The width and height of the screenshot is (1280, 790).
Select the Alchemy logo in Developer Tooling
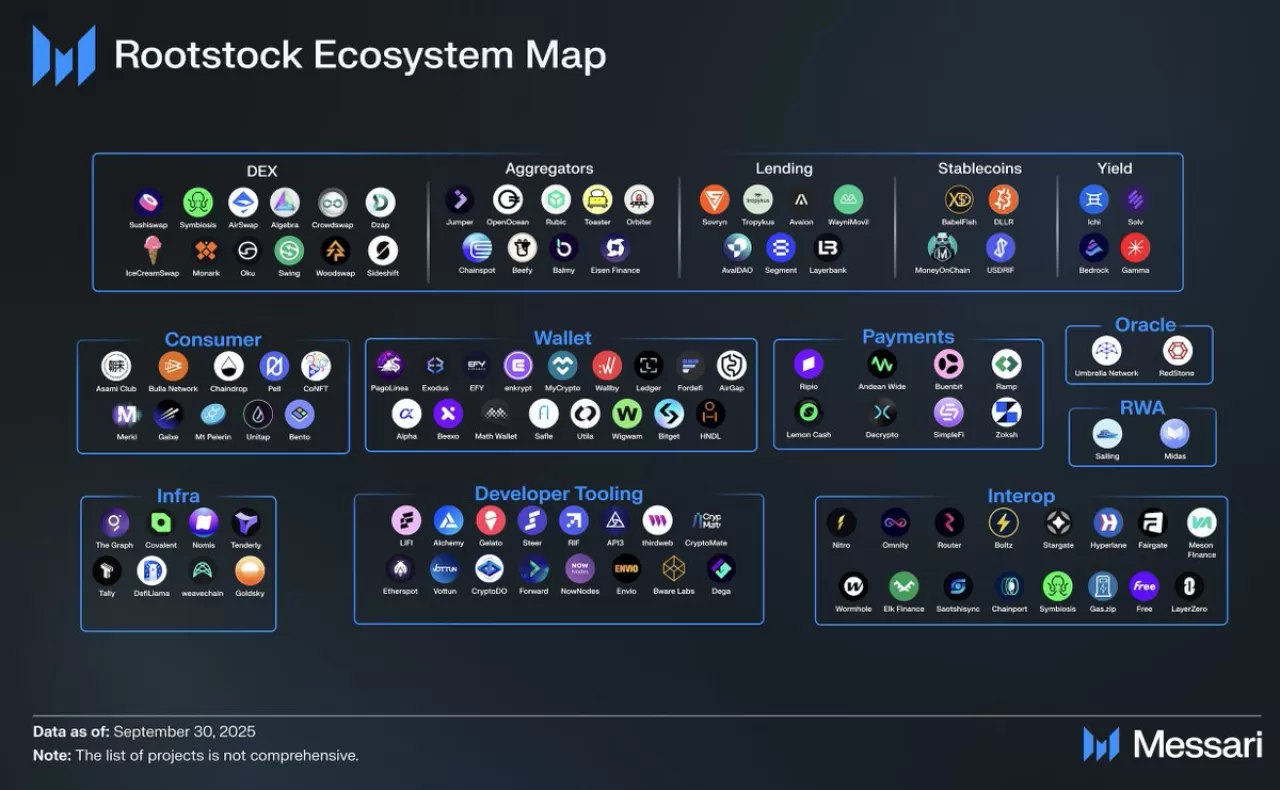tap(449, 520)
